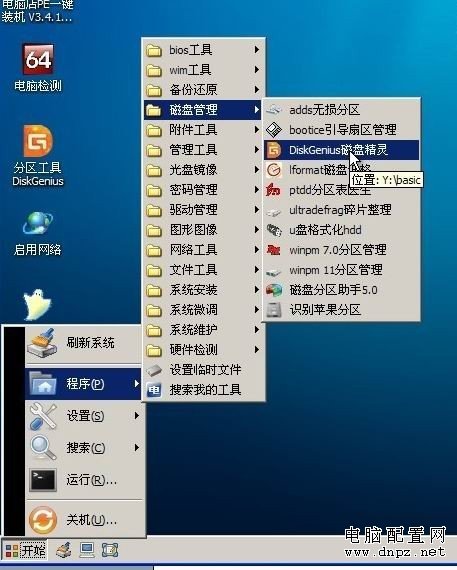Click the ghost desktop icon

pyautogui.click(x=37, y=305)
